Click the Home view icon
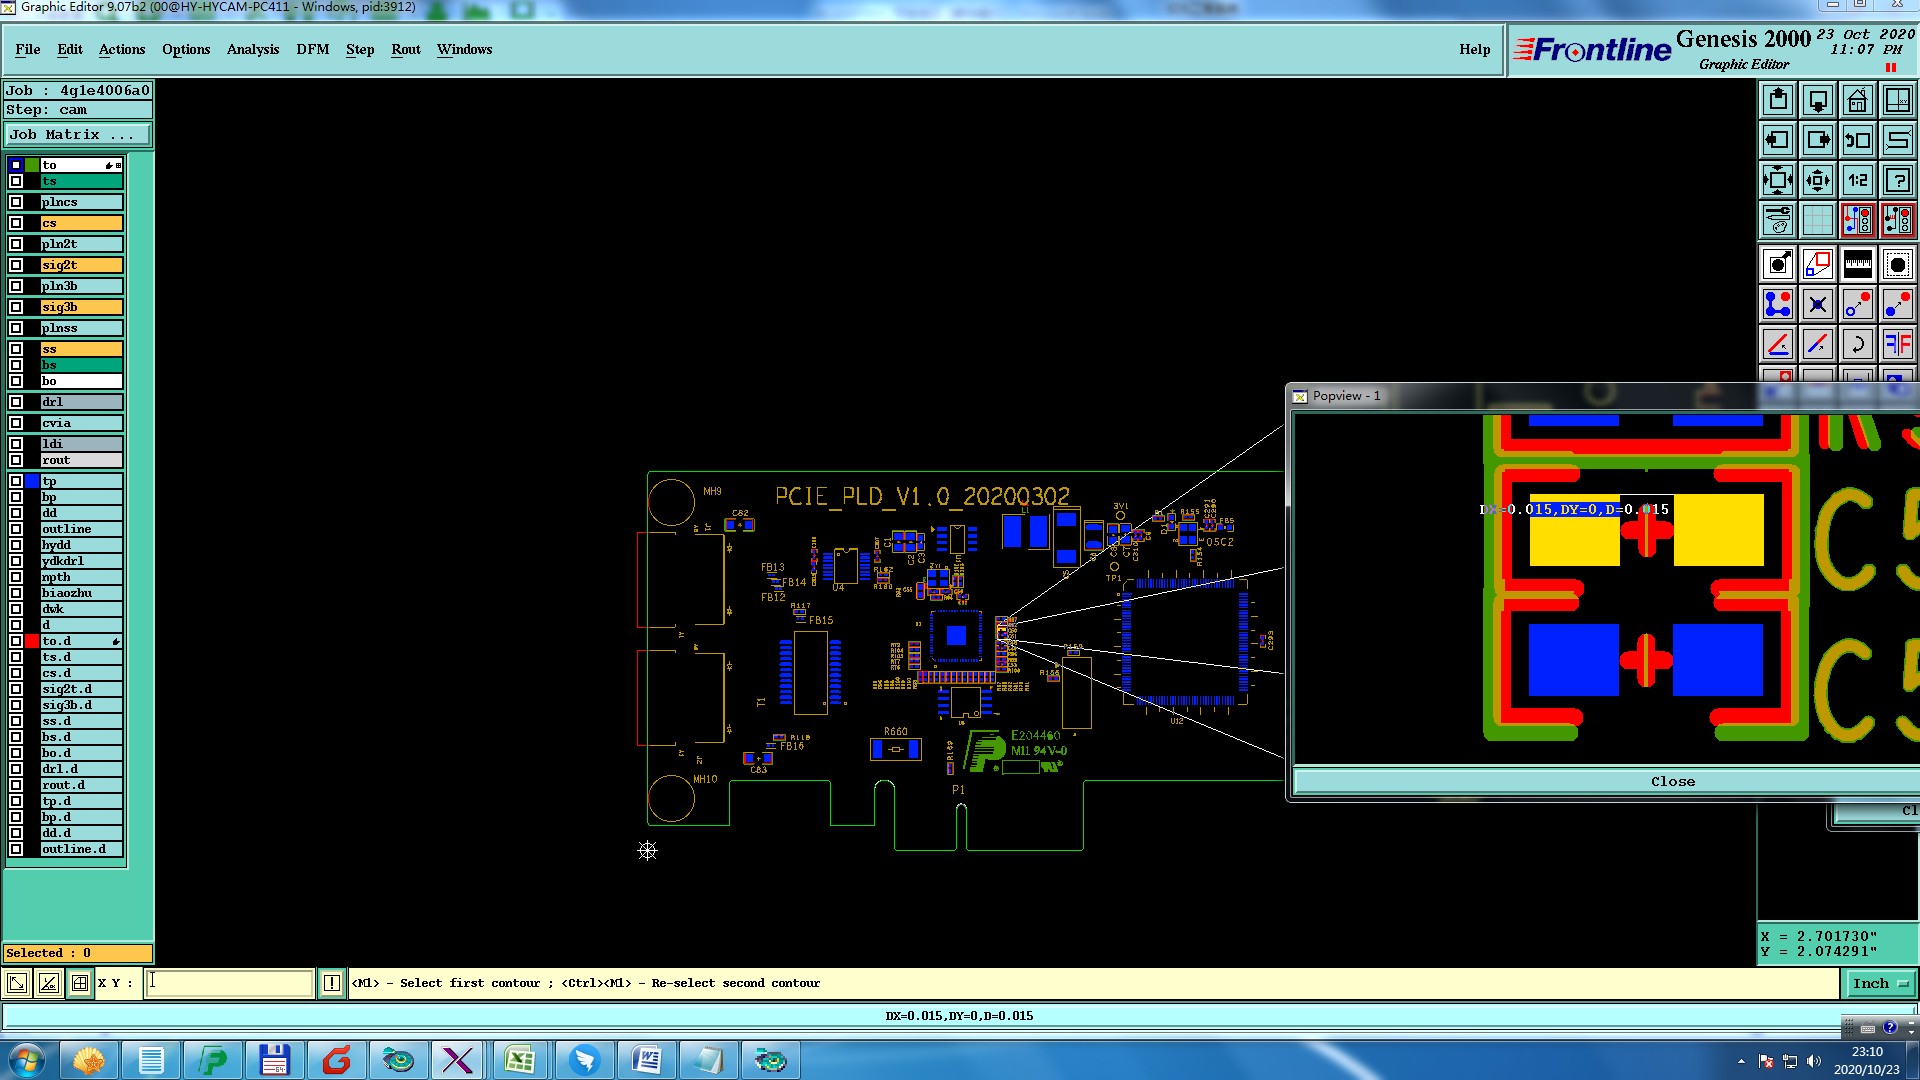 pyautogui.click(x=1858, y=100)
